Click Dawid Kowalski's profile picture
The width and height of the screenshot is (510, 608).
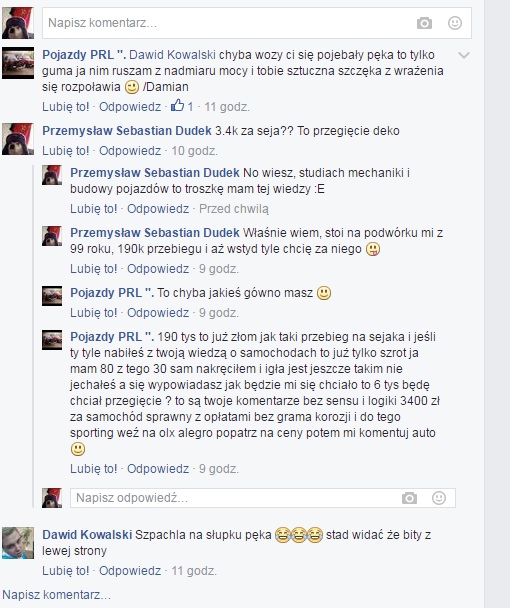click(x=18, y=543)
